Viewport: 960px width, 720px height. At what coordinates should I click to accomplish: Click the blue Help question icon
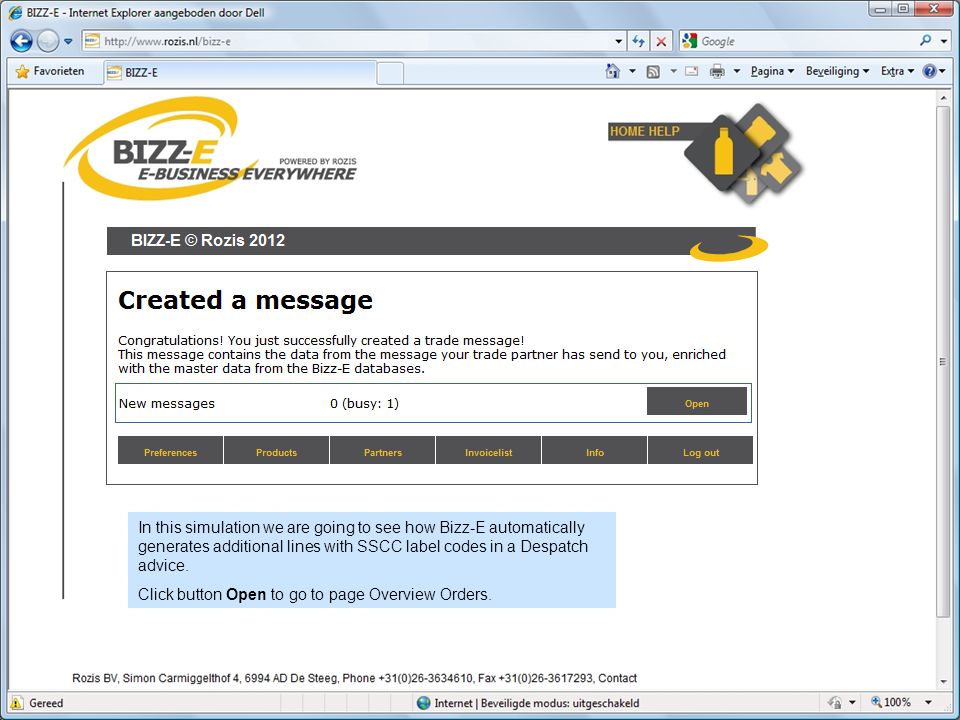[929, 71]
